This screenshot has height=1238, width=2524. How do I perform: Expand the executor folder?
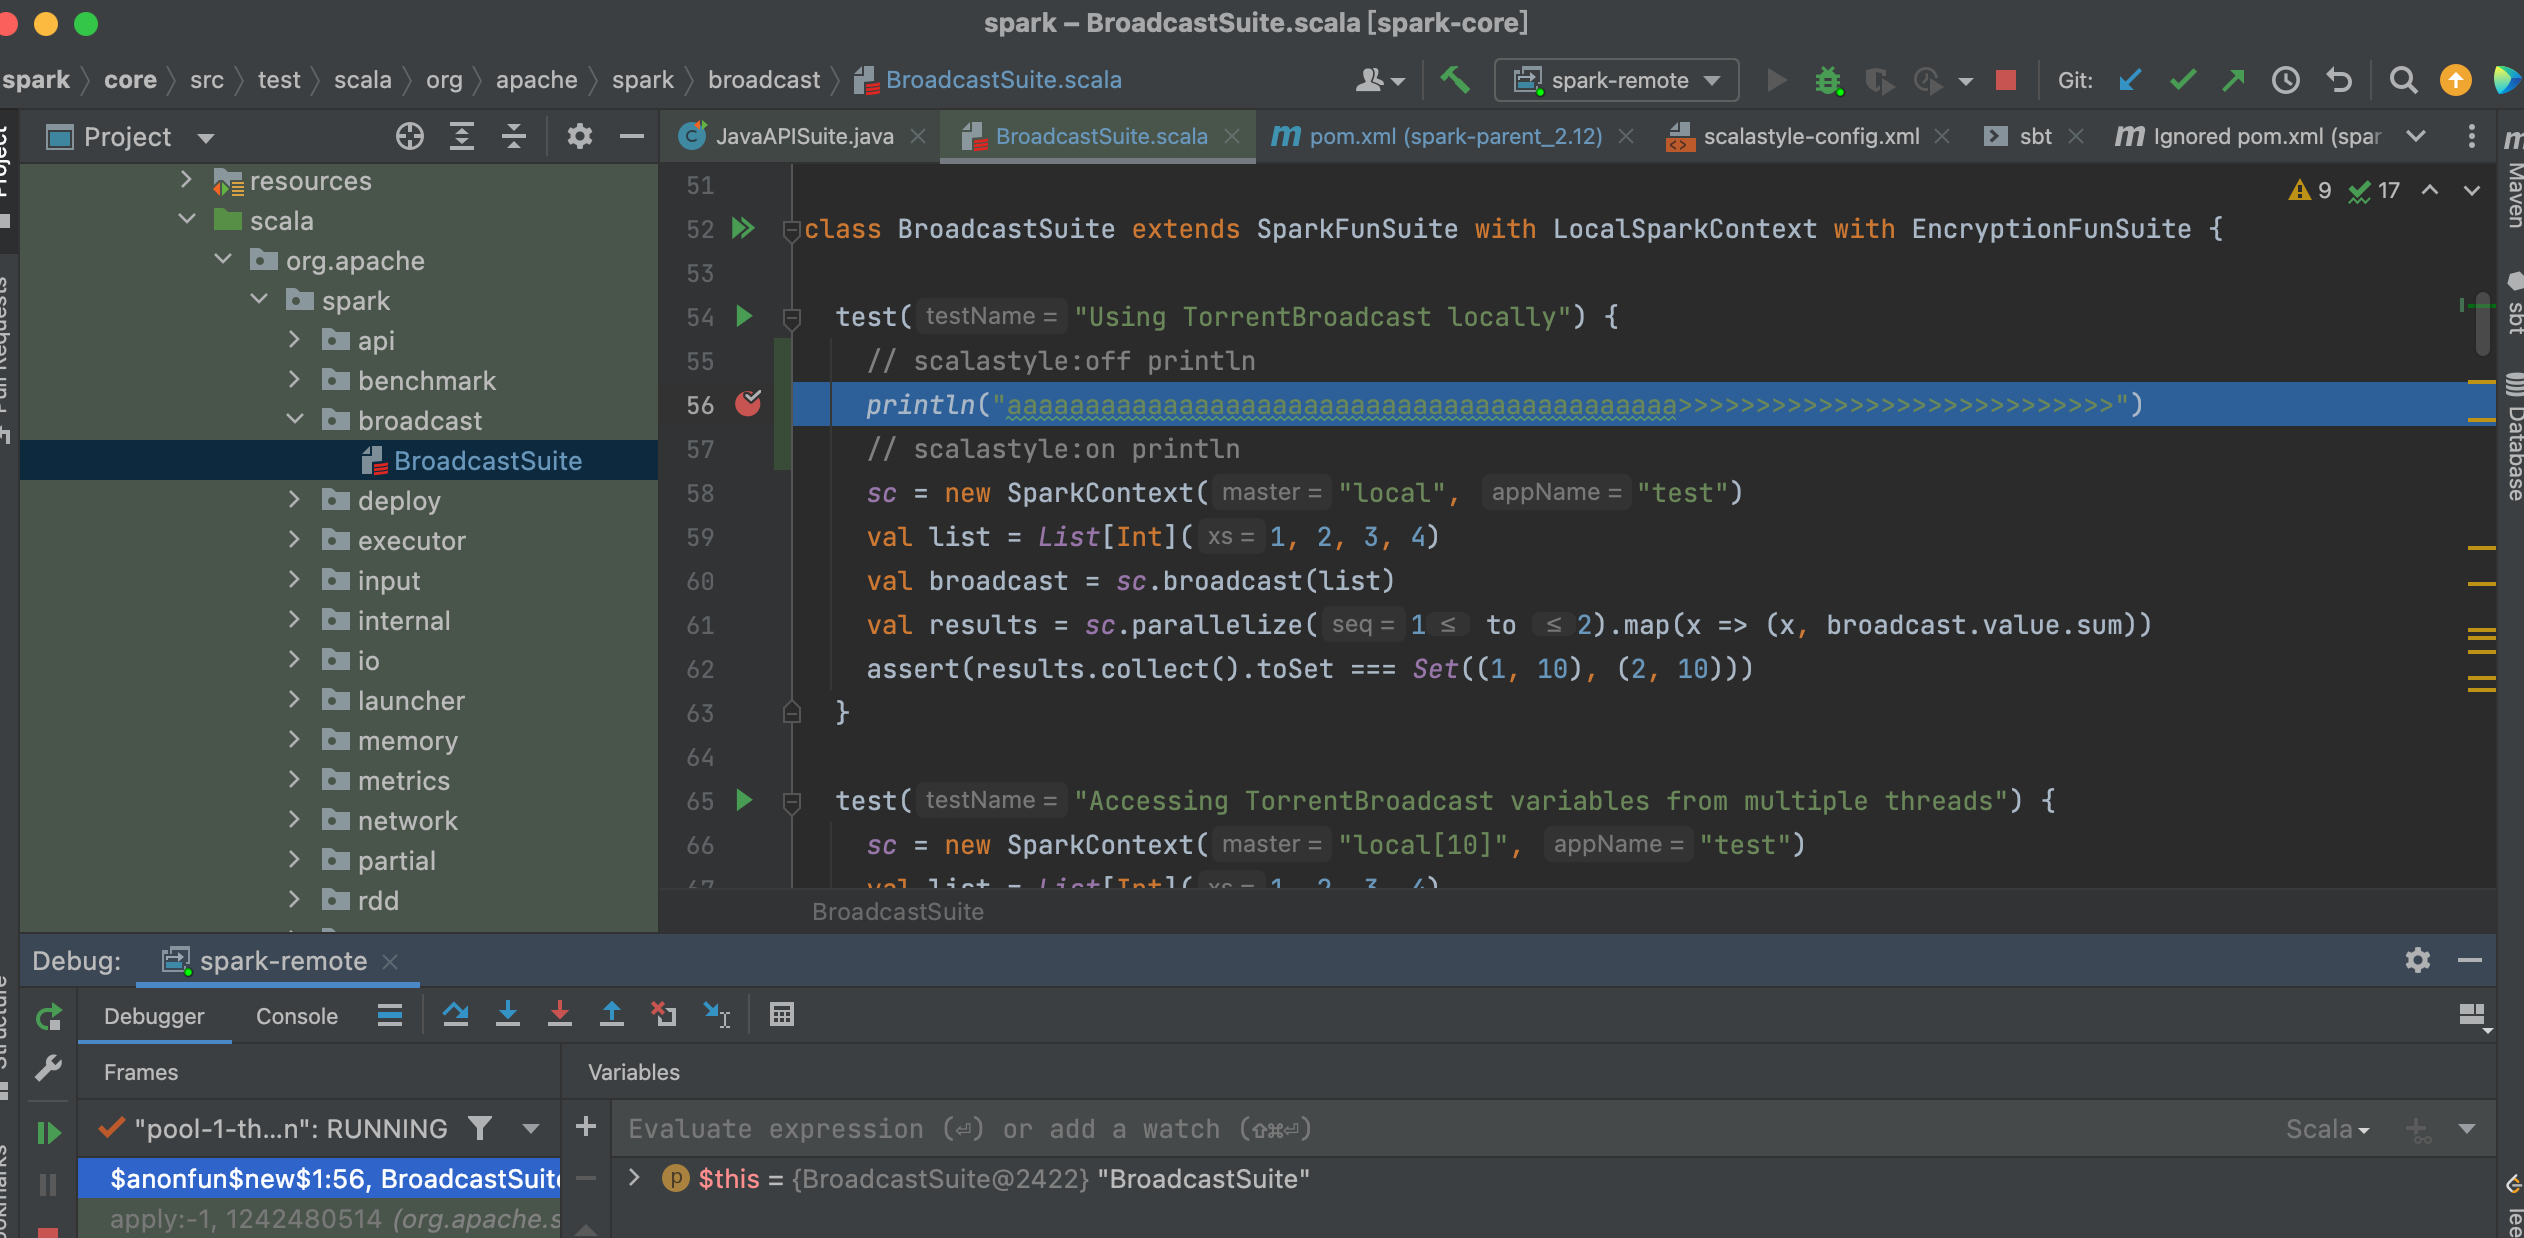click(x=295, y=540)
